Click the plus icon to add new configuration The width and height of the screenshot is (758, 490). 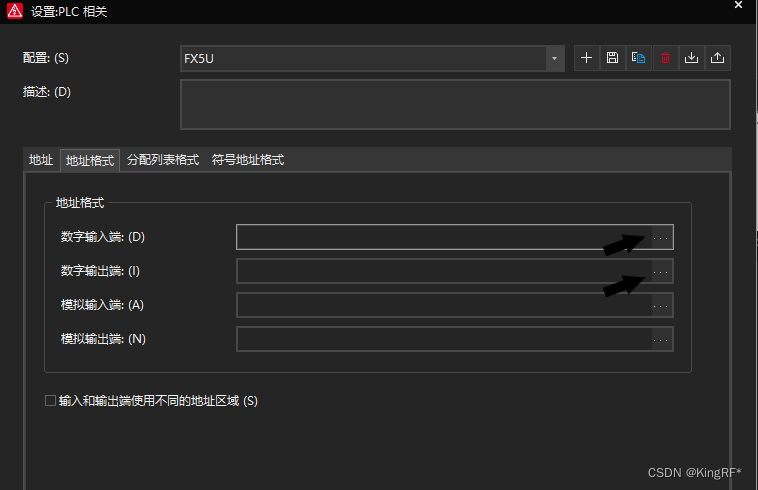pyautogui.click(x=586, y=58)
